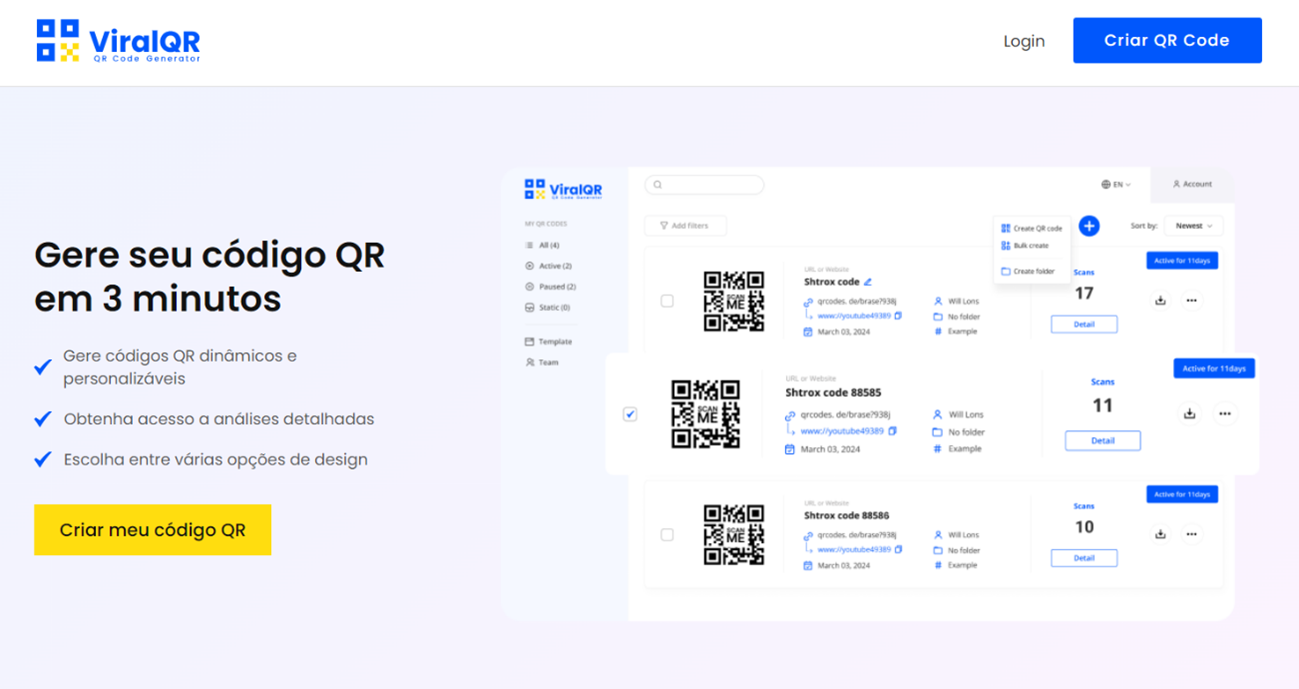Click the 'Example' tag in the 88586 card
Screen dimensions: 1299x689
click(x=962, y=566)
